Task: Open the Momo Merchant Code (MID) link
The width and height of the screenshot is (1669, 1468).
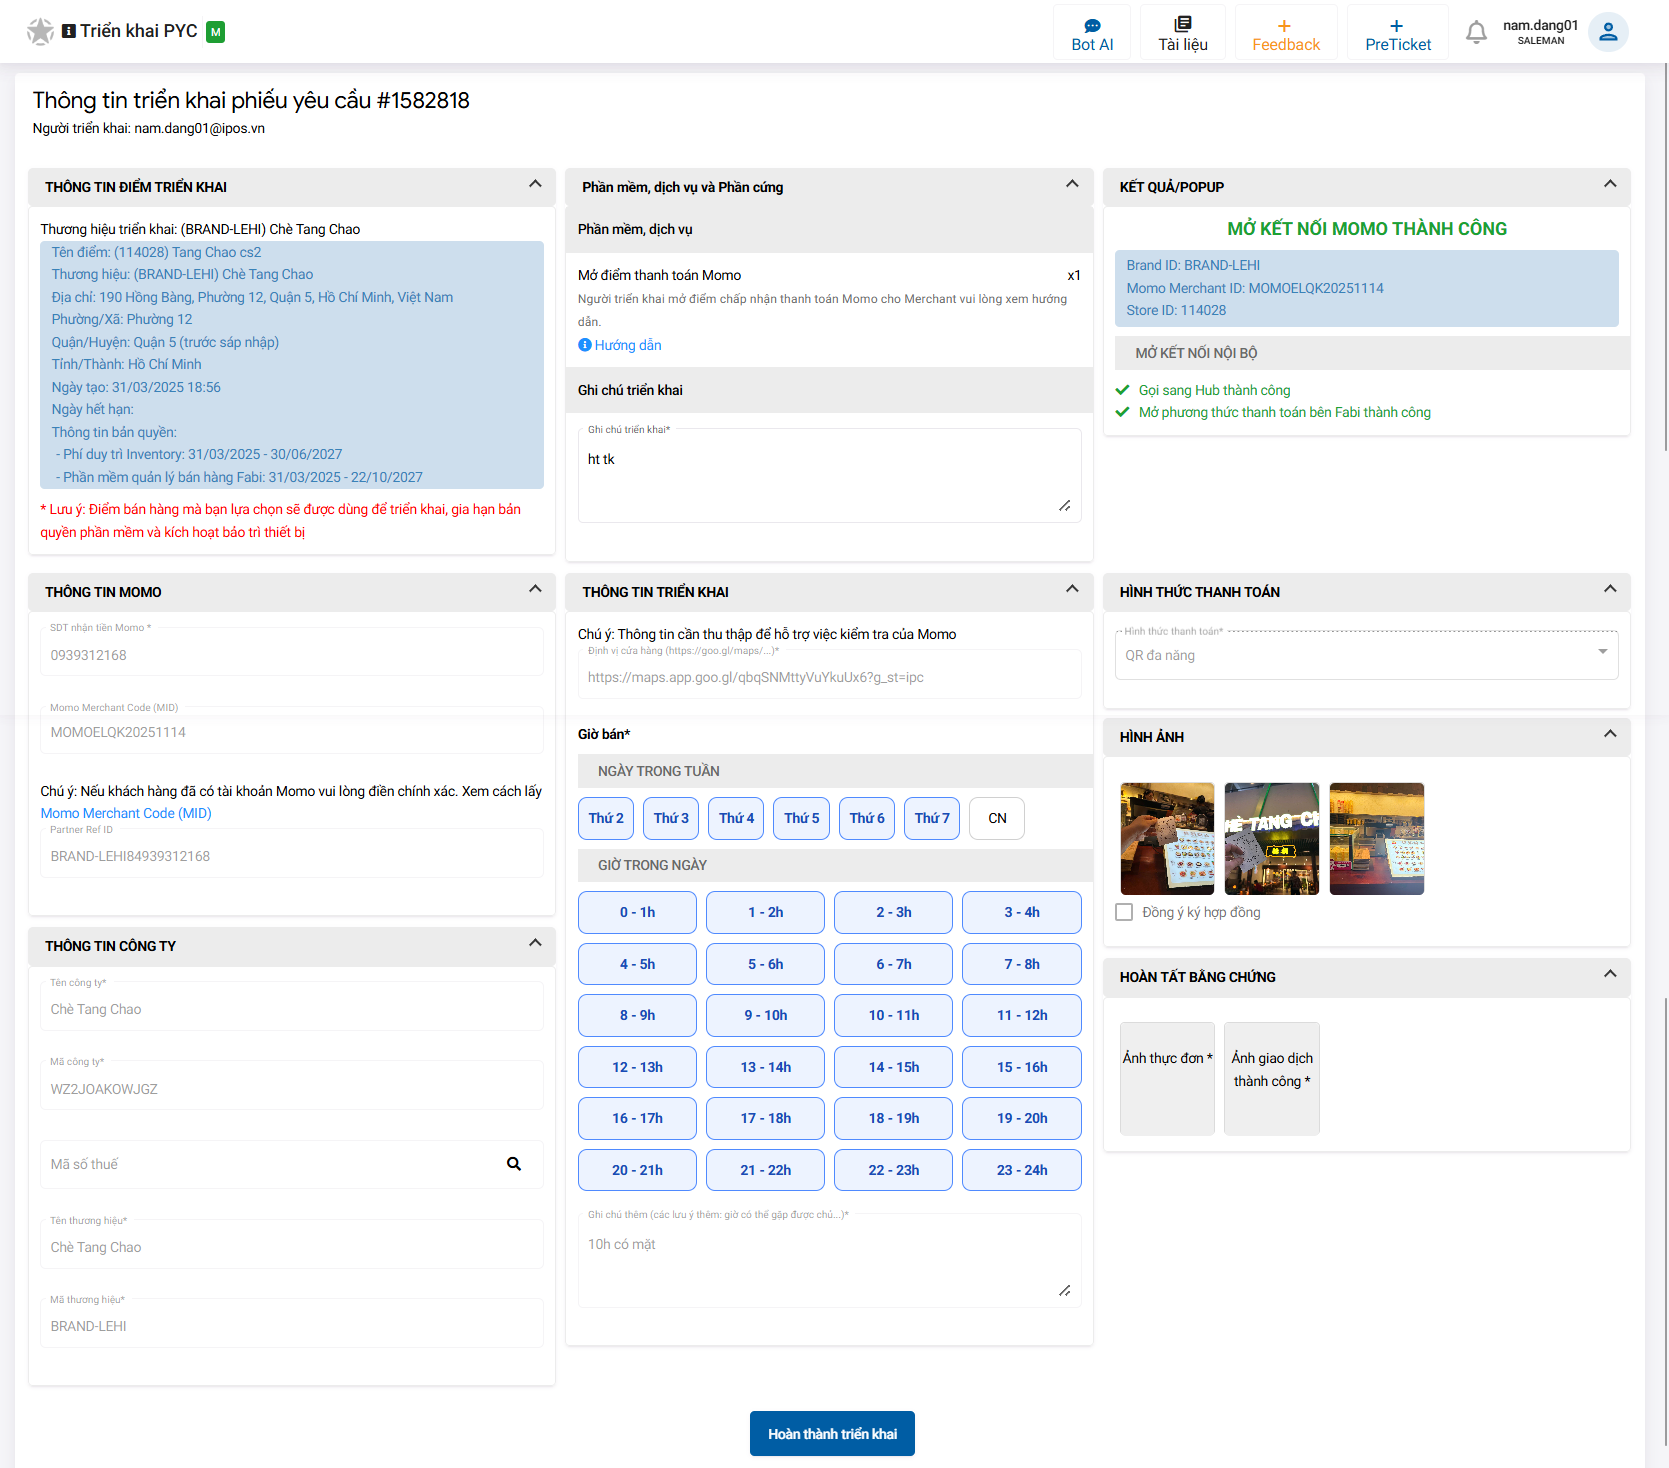Action: [126, 813]
